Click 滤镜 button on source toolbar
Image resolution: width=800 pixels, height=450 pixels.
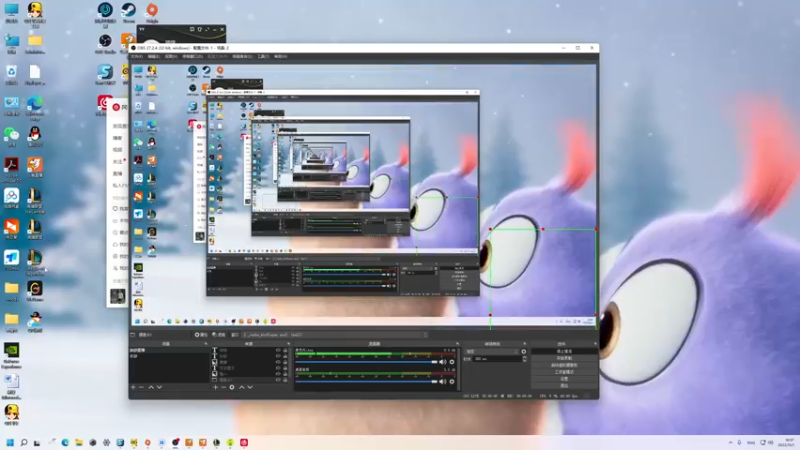219,335
